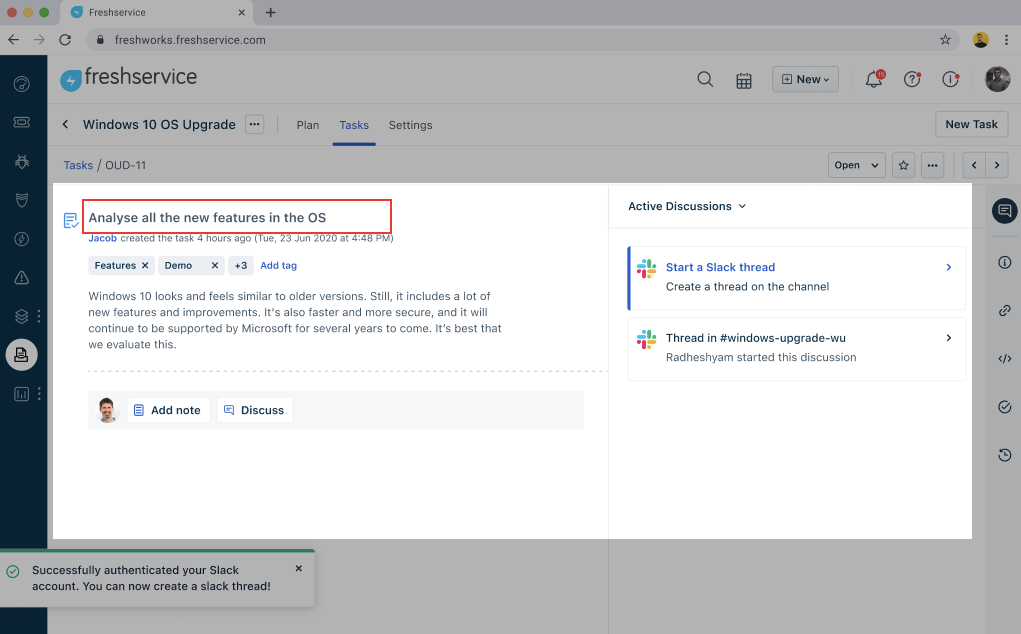Viewport: 1021px width, 634px height.
Task: Open the code icon on right rail
Action: (x=1005, y=359)
